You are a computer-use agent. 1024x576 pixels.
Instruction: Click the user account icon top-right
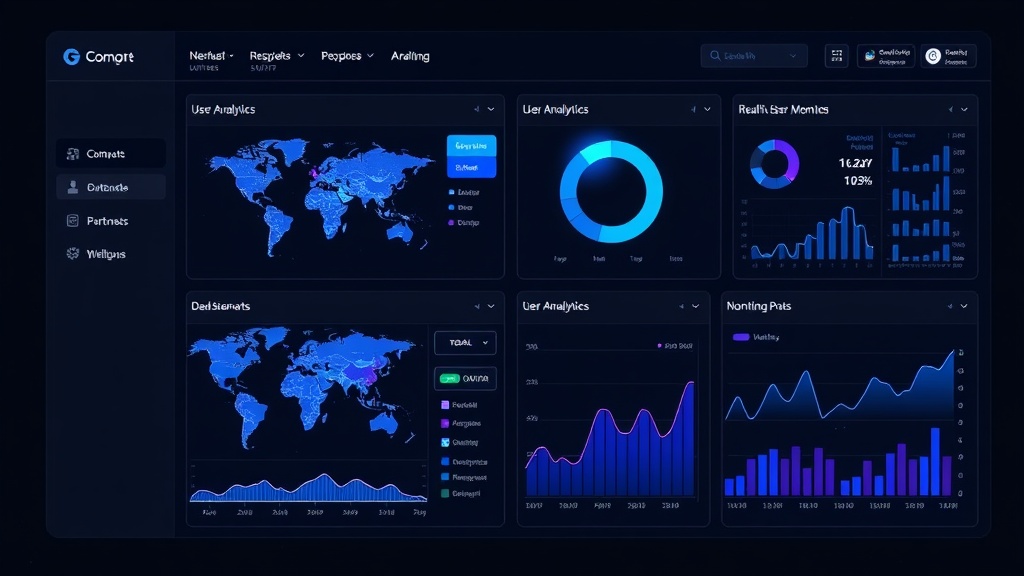pyautogui.click(x=933, y=56)
